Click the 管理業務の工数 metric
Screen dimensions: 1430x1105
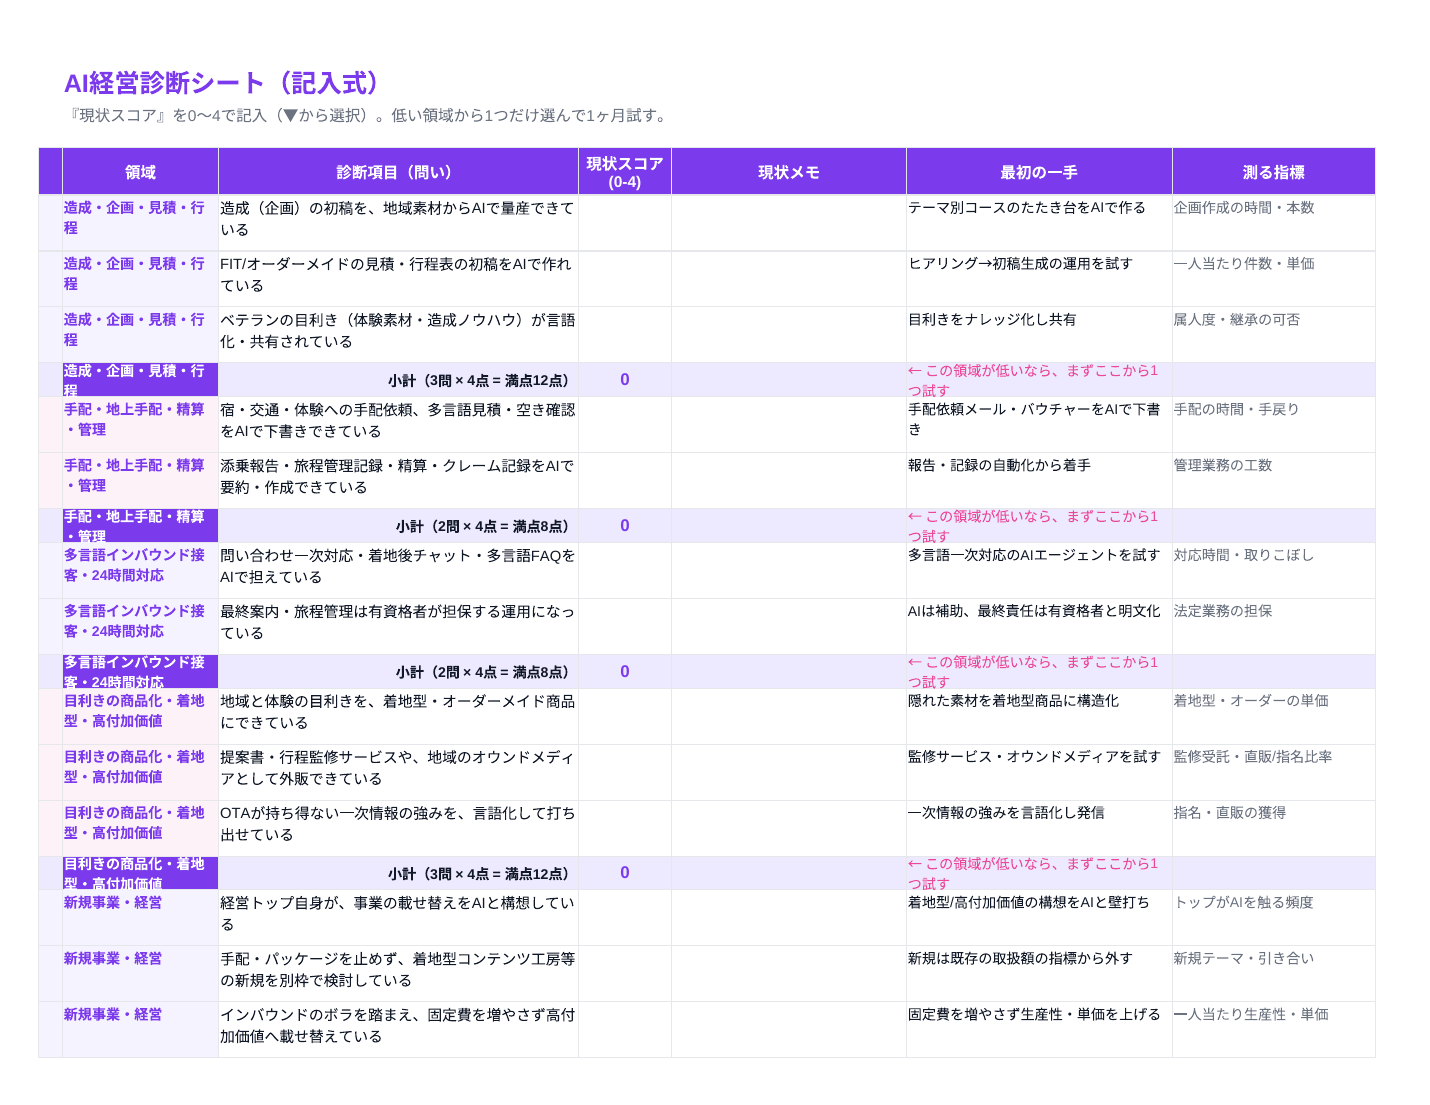1223,465
